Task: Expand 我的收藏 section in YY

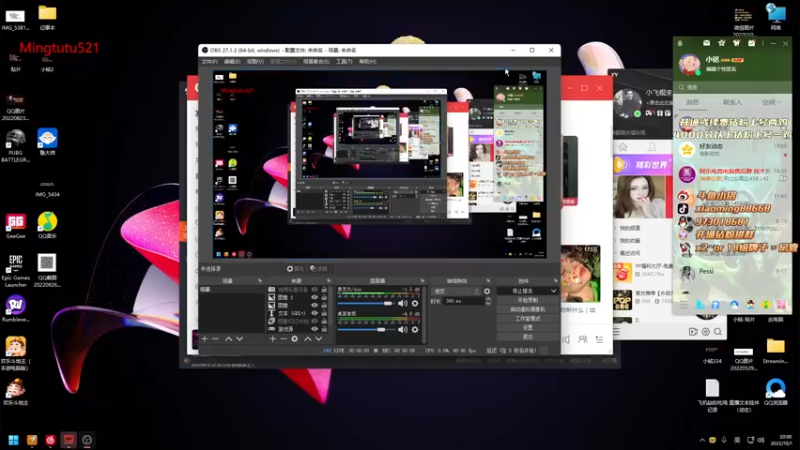Action: click(616, 240)
